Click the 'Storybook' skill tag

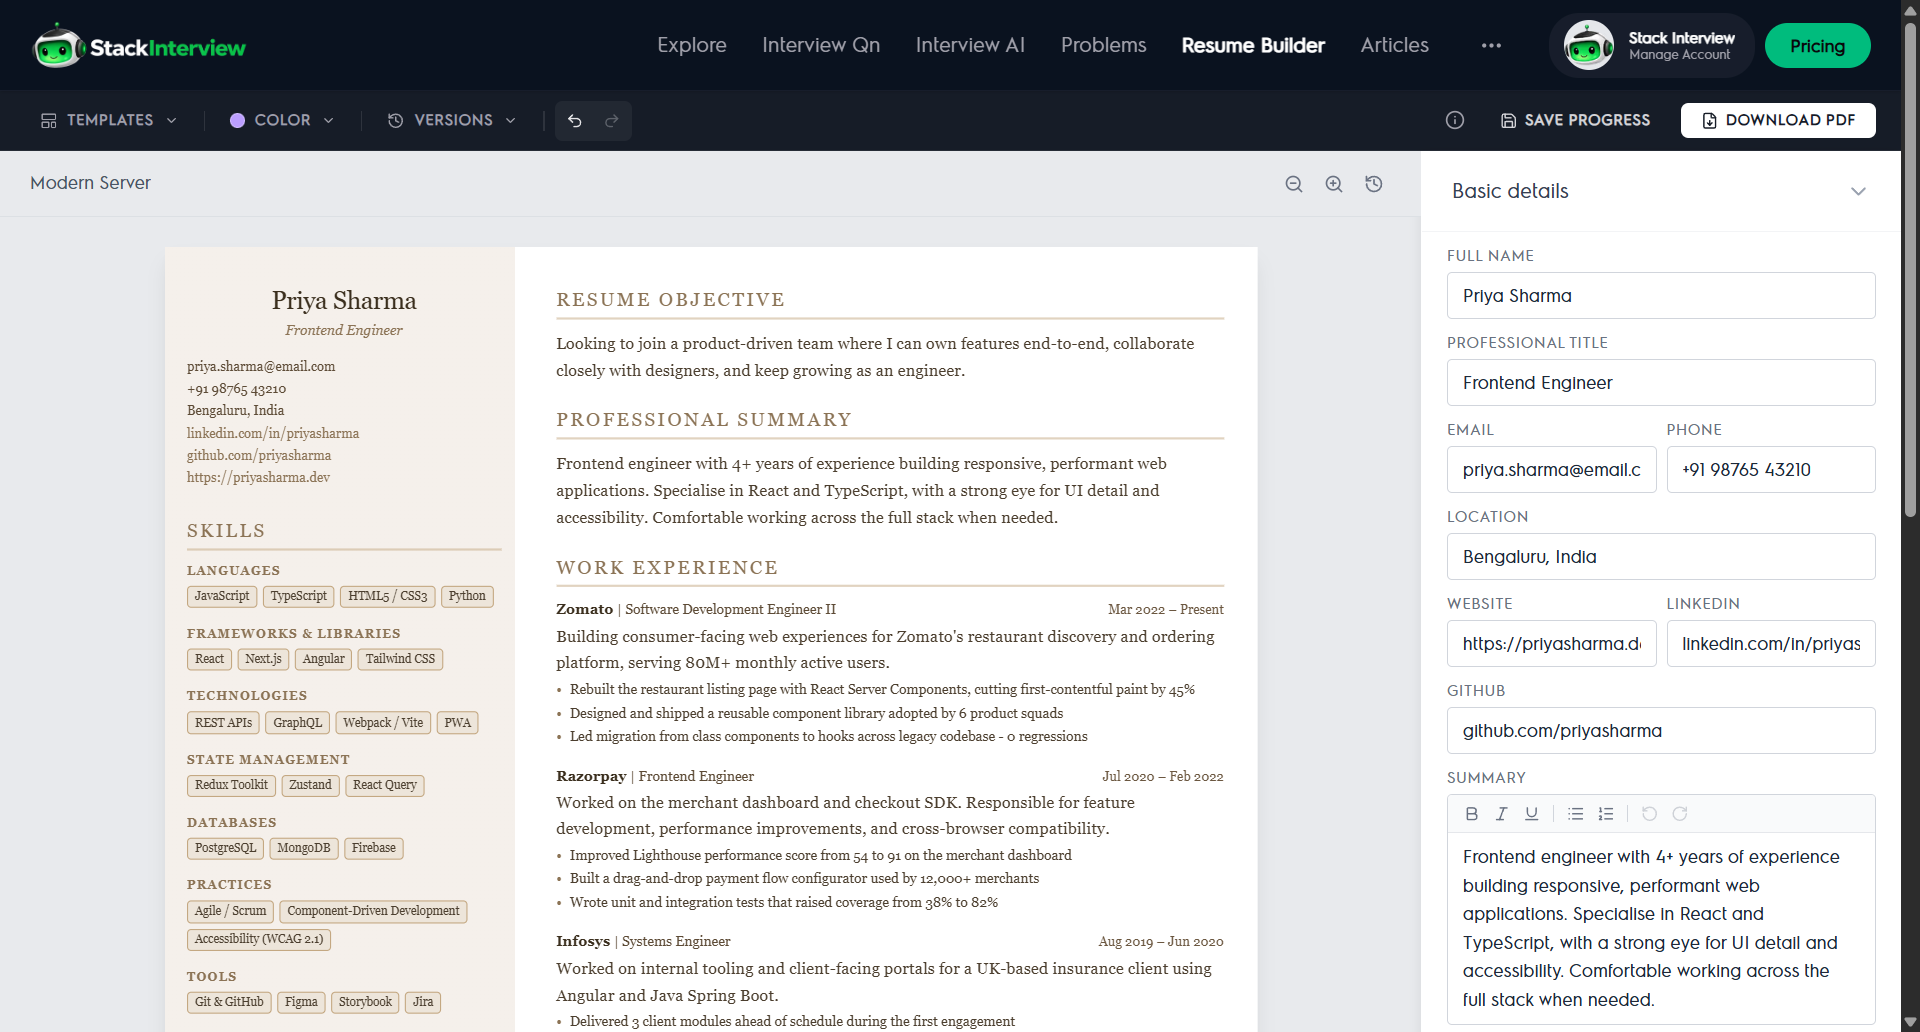click(365, 1002)
